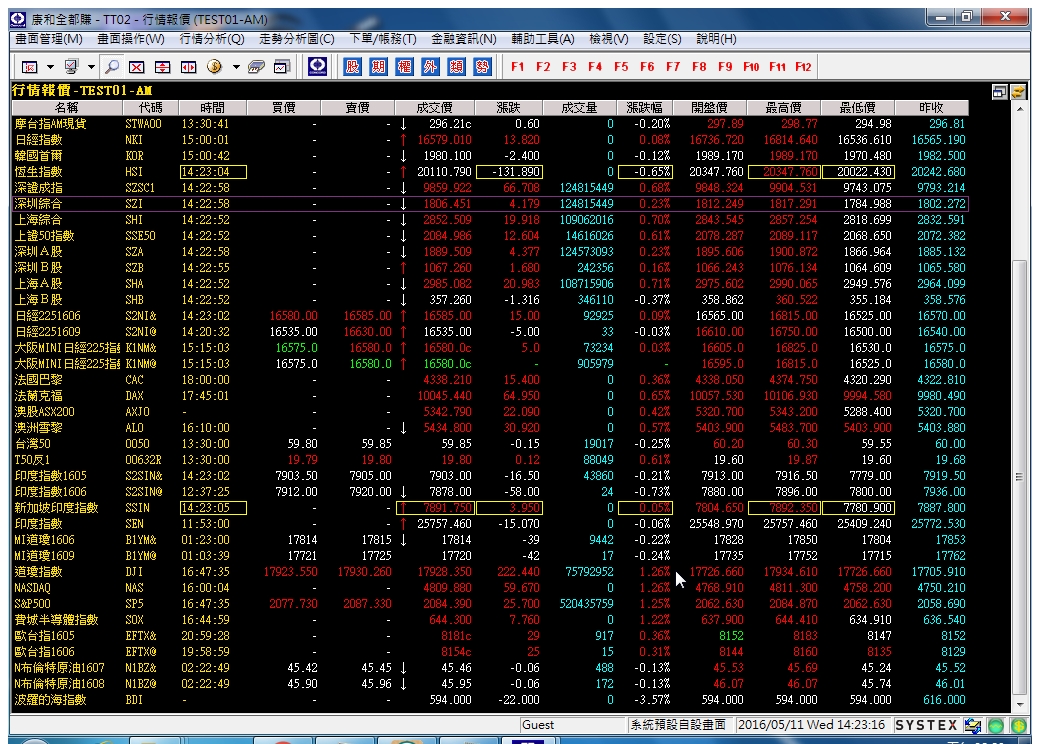The height and width of the screenshot is (744, 1040).
Task: Open the 輔助工具(A) menu
Action: coord(543,39)
